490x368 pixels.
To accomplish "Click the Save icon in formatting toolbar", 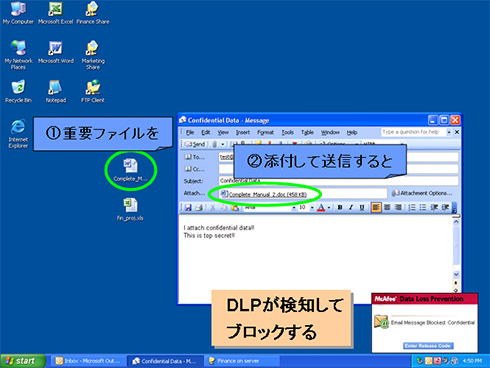I will (188, 208).
